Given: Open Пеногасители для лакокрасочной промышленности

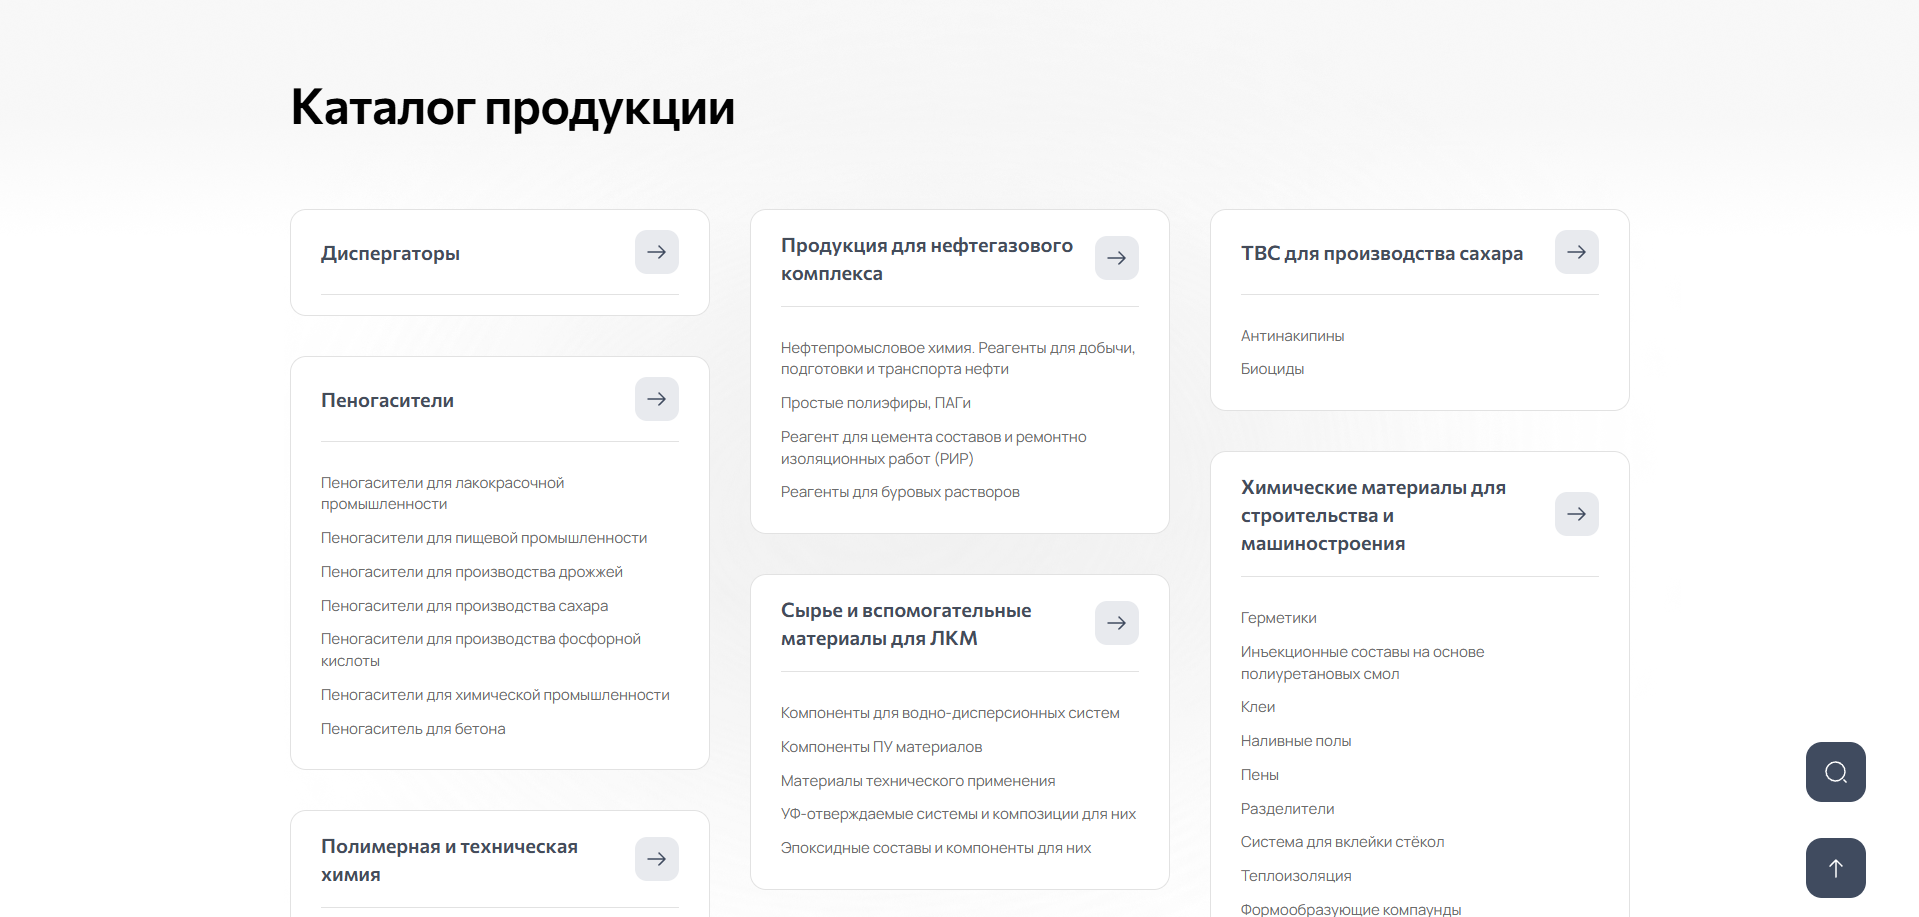Looking at the screenshot, I should tap(442, 493).
